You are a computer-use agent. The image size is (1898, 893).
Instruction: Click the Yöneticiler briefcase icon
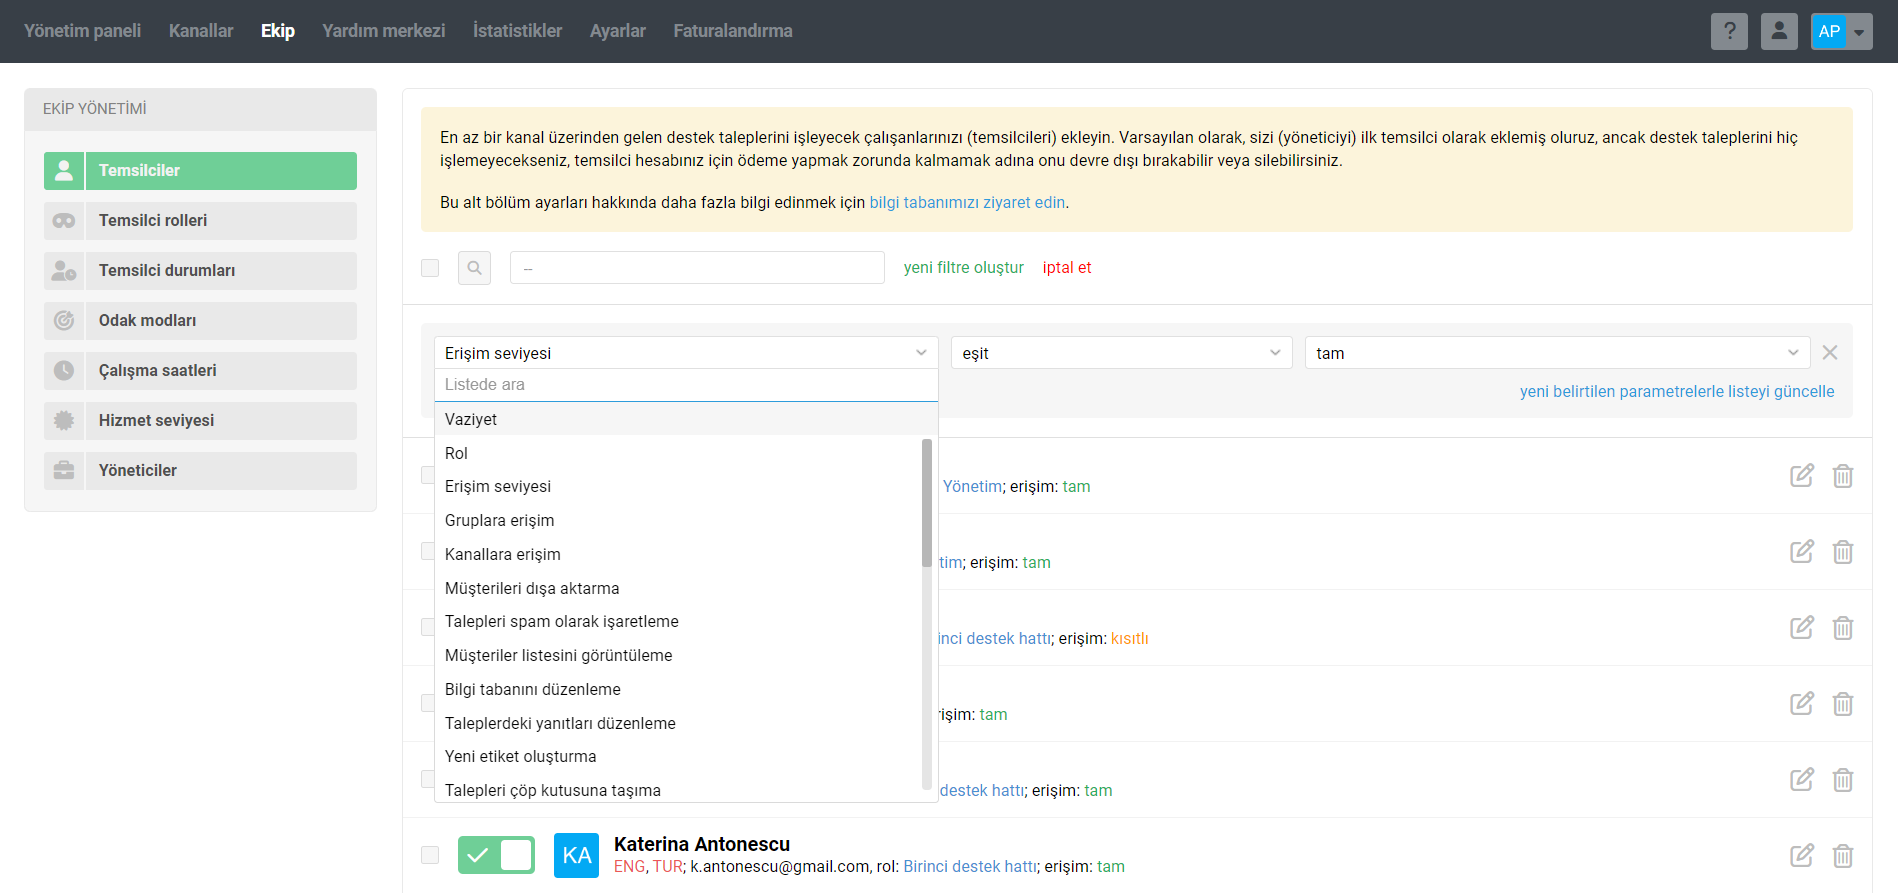(x=64, y=471)
